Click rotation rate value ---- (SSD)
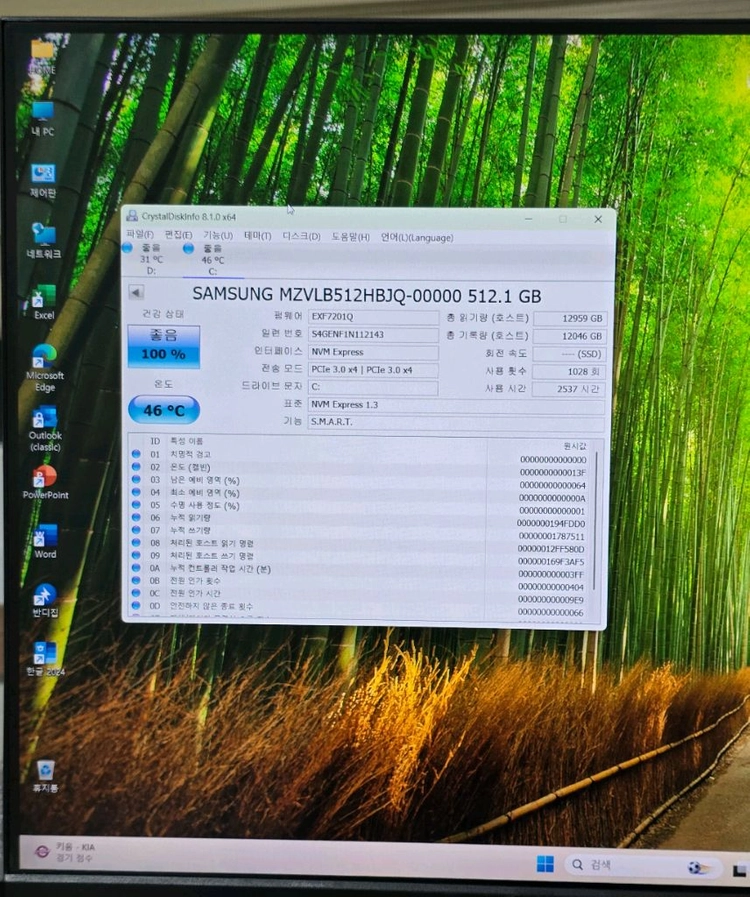The width and height of the screenshot is (750, 897). coord(569,354)
